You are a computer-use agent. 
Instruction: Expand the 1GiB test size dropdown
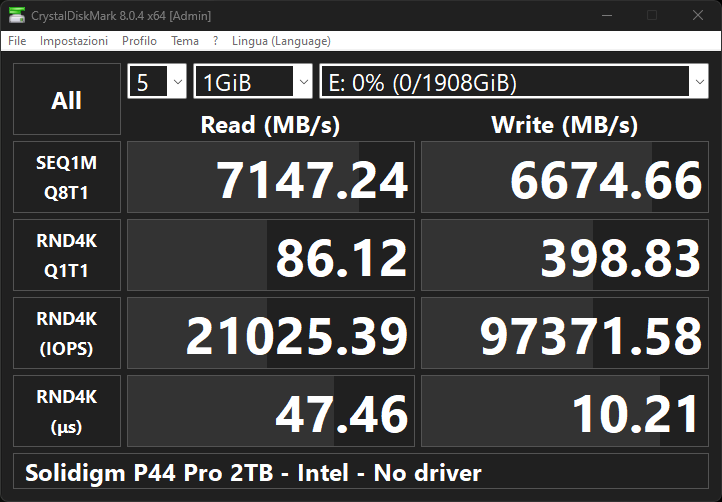tap(253, 82)
